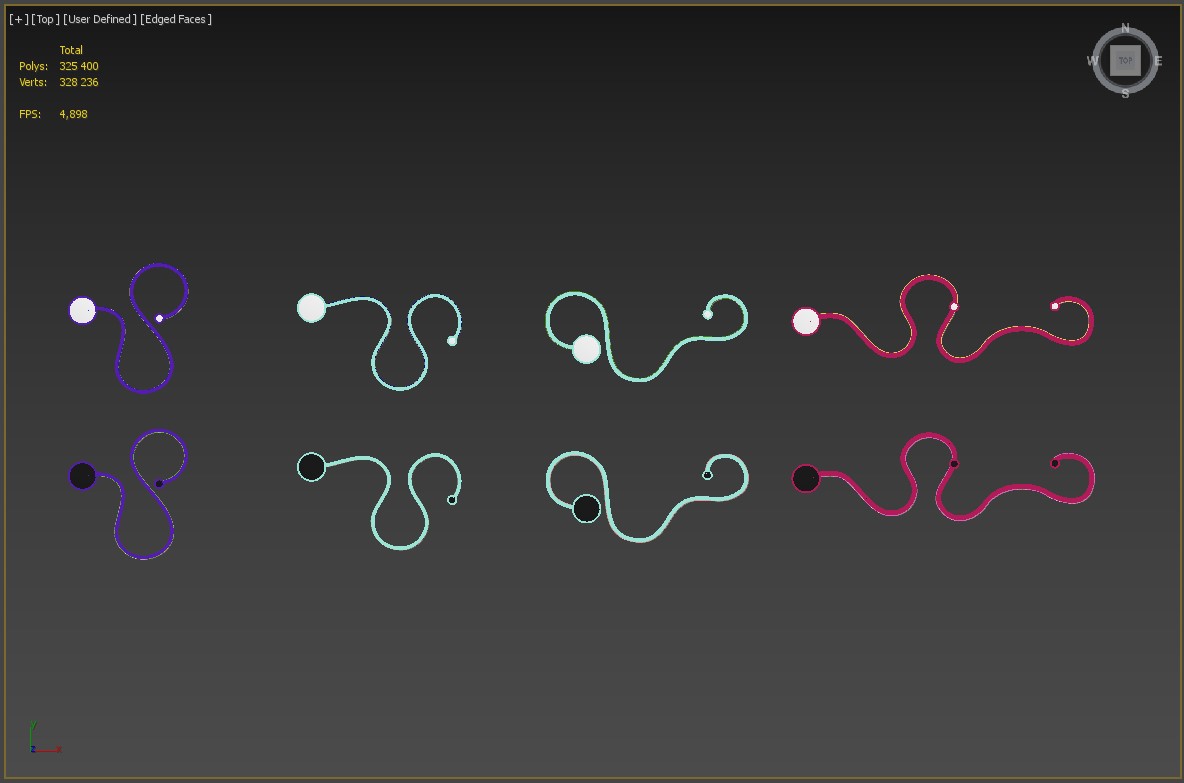Click the XYZ axis tripod gizmo

point(45,738)
